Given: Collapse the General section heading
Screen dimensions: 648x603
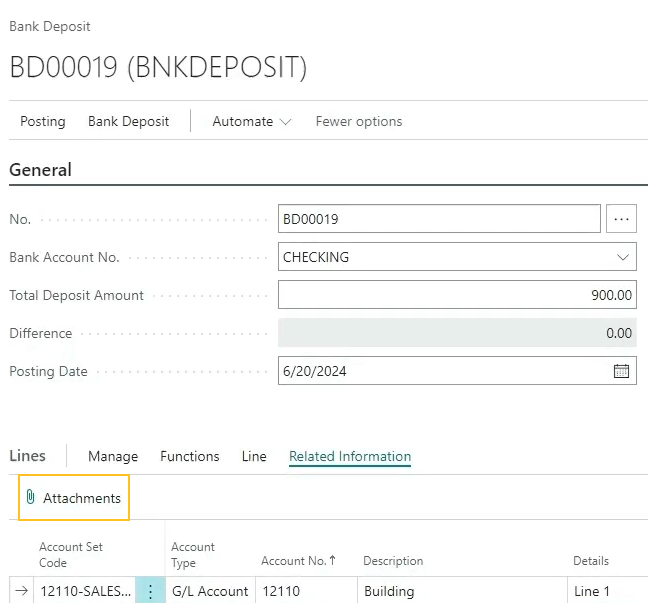Looking at the screenshot, I should point(40,170).
